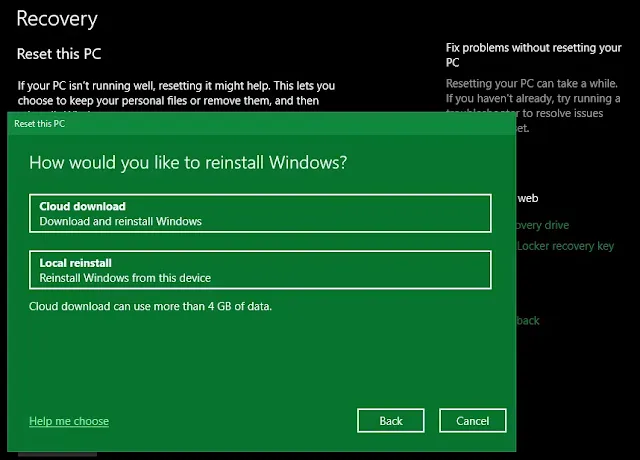The image size is (640, 460).
Task: Open the partially hidden recovery drive link
Action: 542,225
